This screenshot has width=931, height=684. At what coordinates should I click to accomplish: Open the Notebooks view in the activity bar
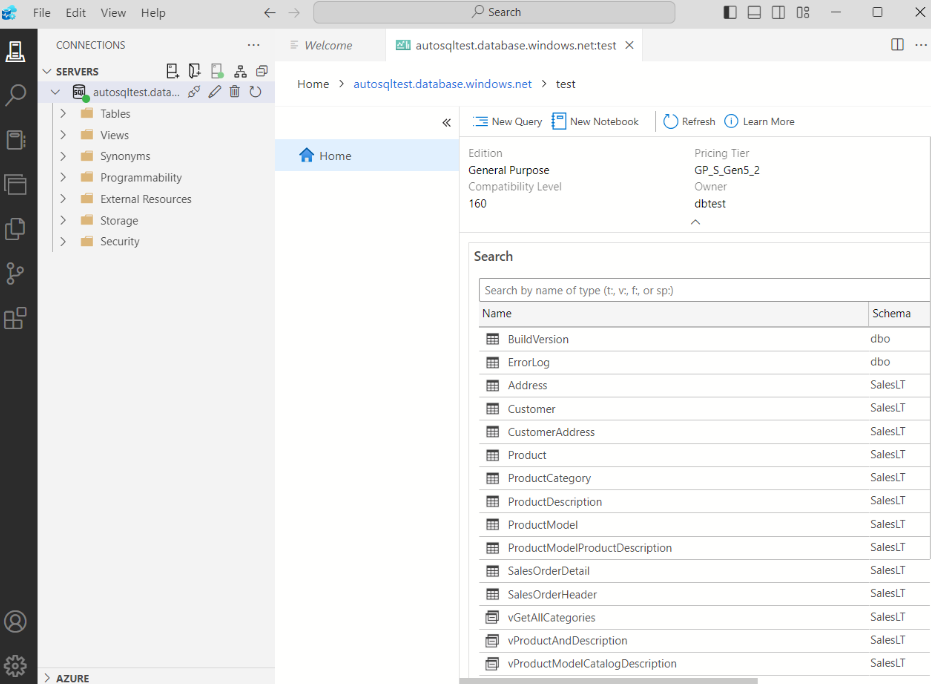coord(16,140)
